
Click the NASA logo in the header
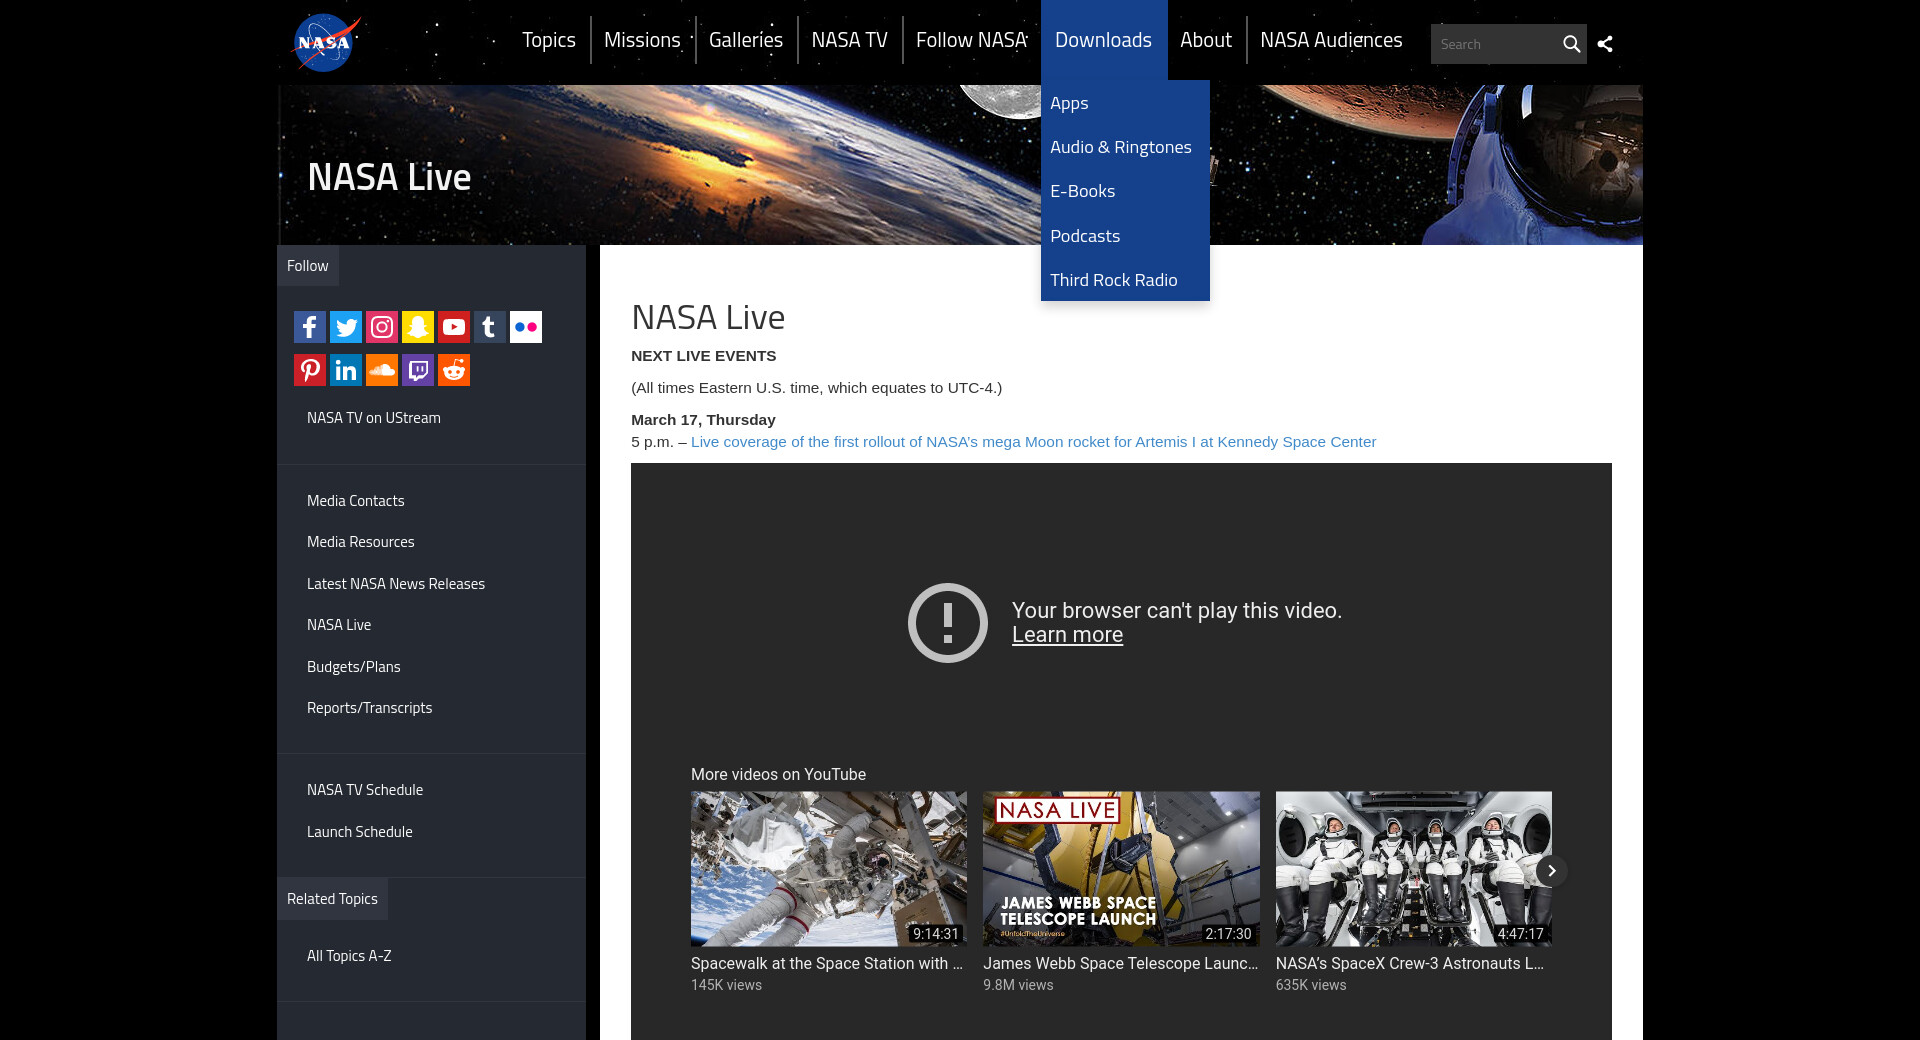pyautogui.click(x=325, y=43)
